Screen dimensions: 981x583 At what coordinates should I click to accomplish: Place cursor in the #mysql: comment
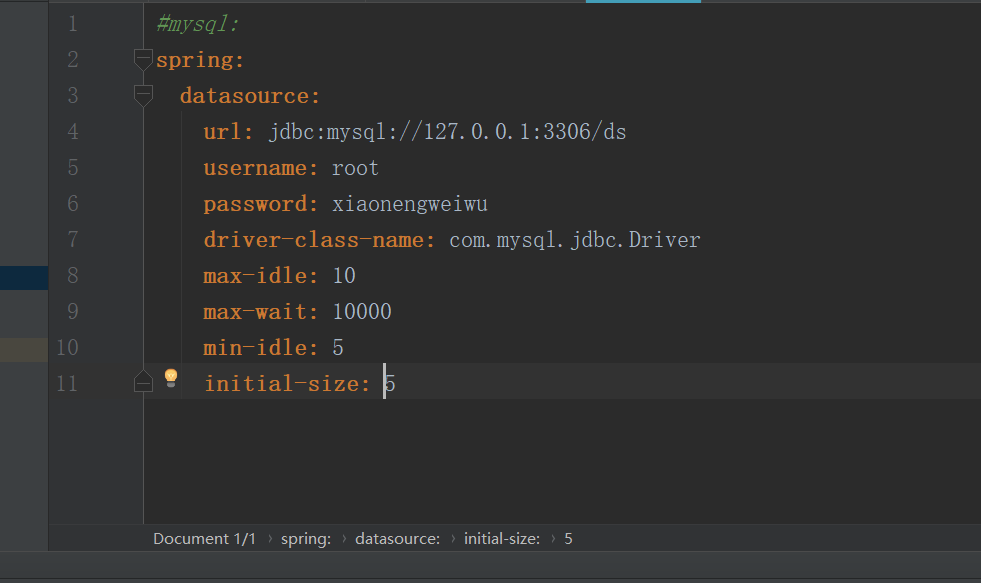pos(198,24)
